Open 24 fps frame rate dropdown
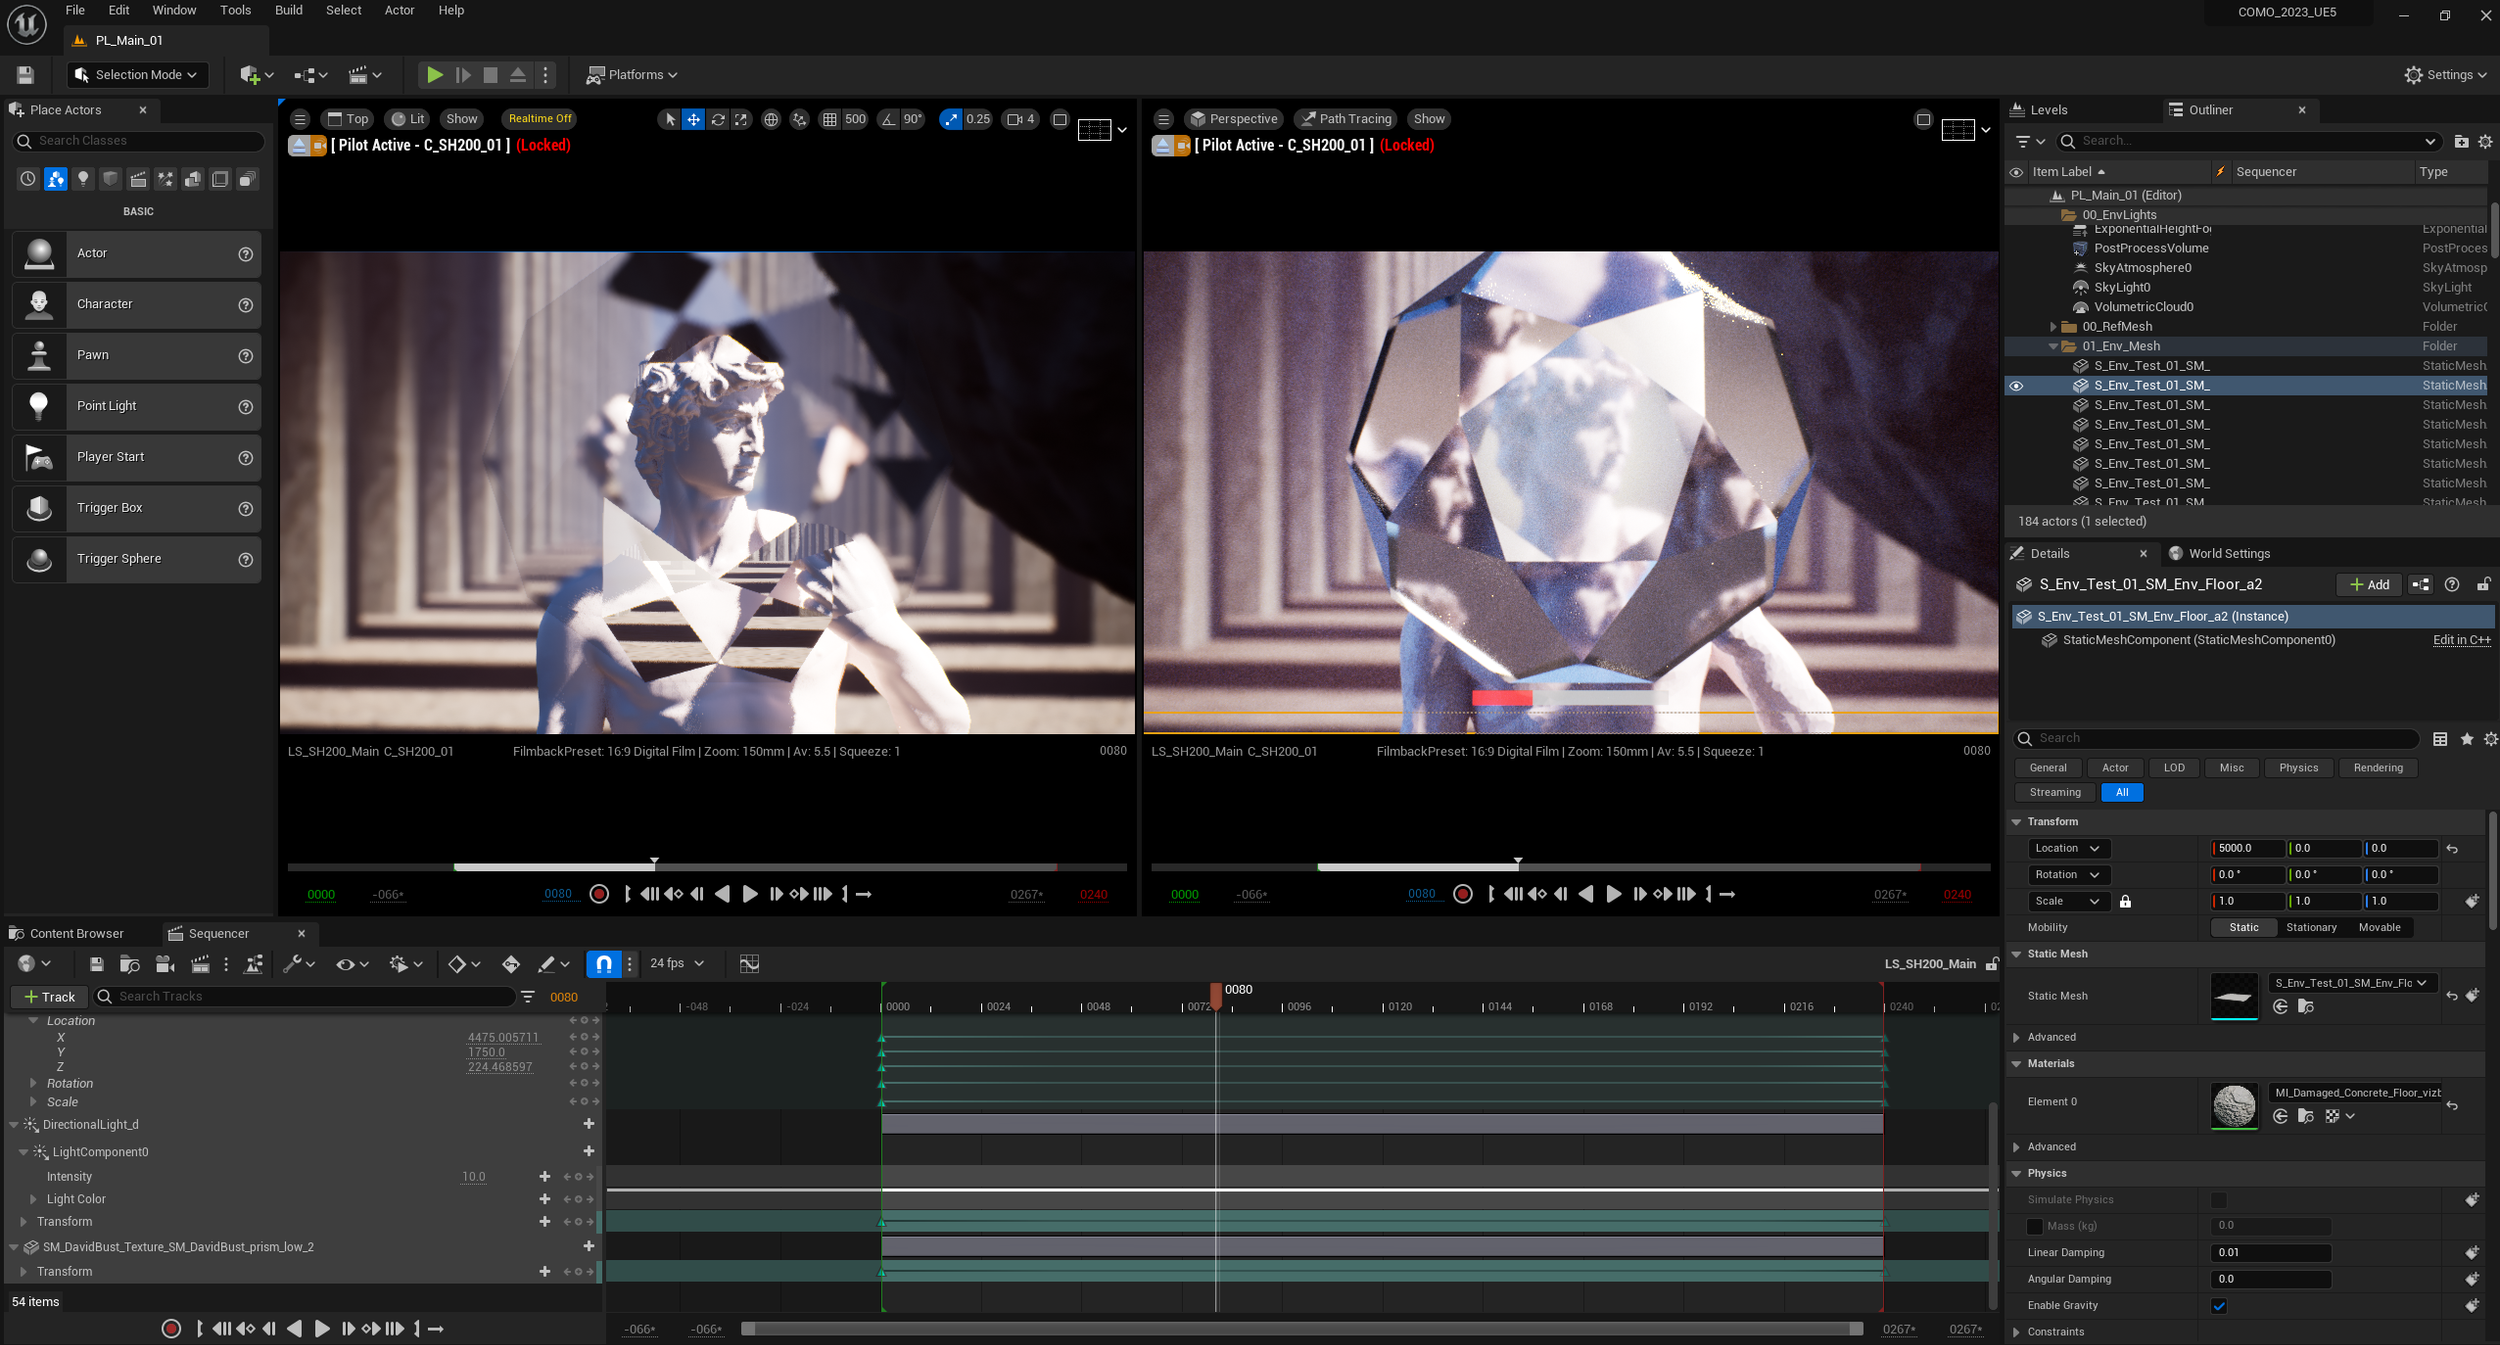 coord(677,964)
